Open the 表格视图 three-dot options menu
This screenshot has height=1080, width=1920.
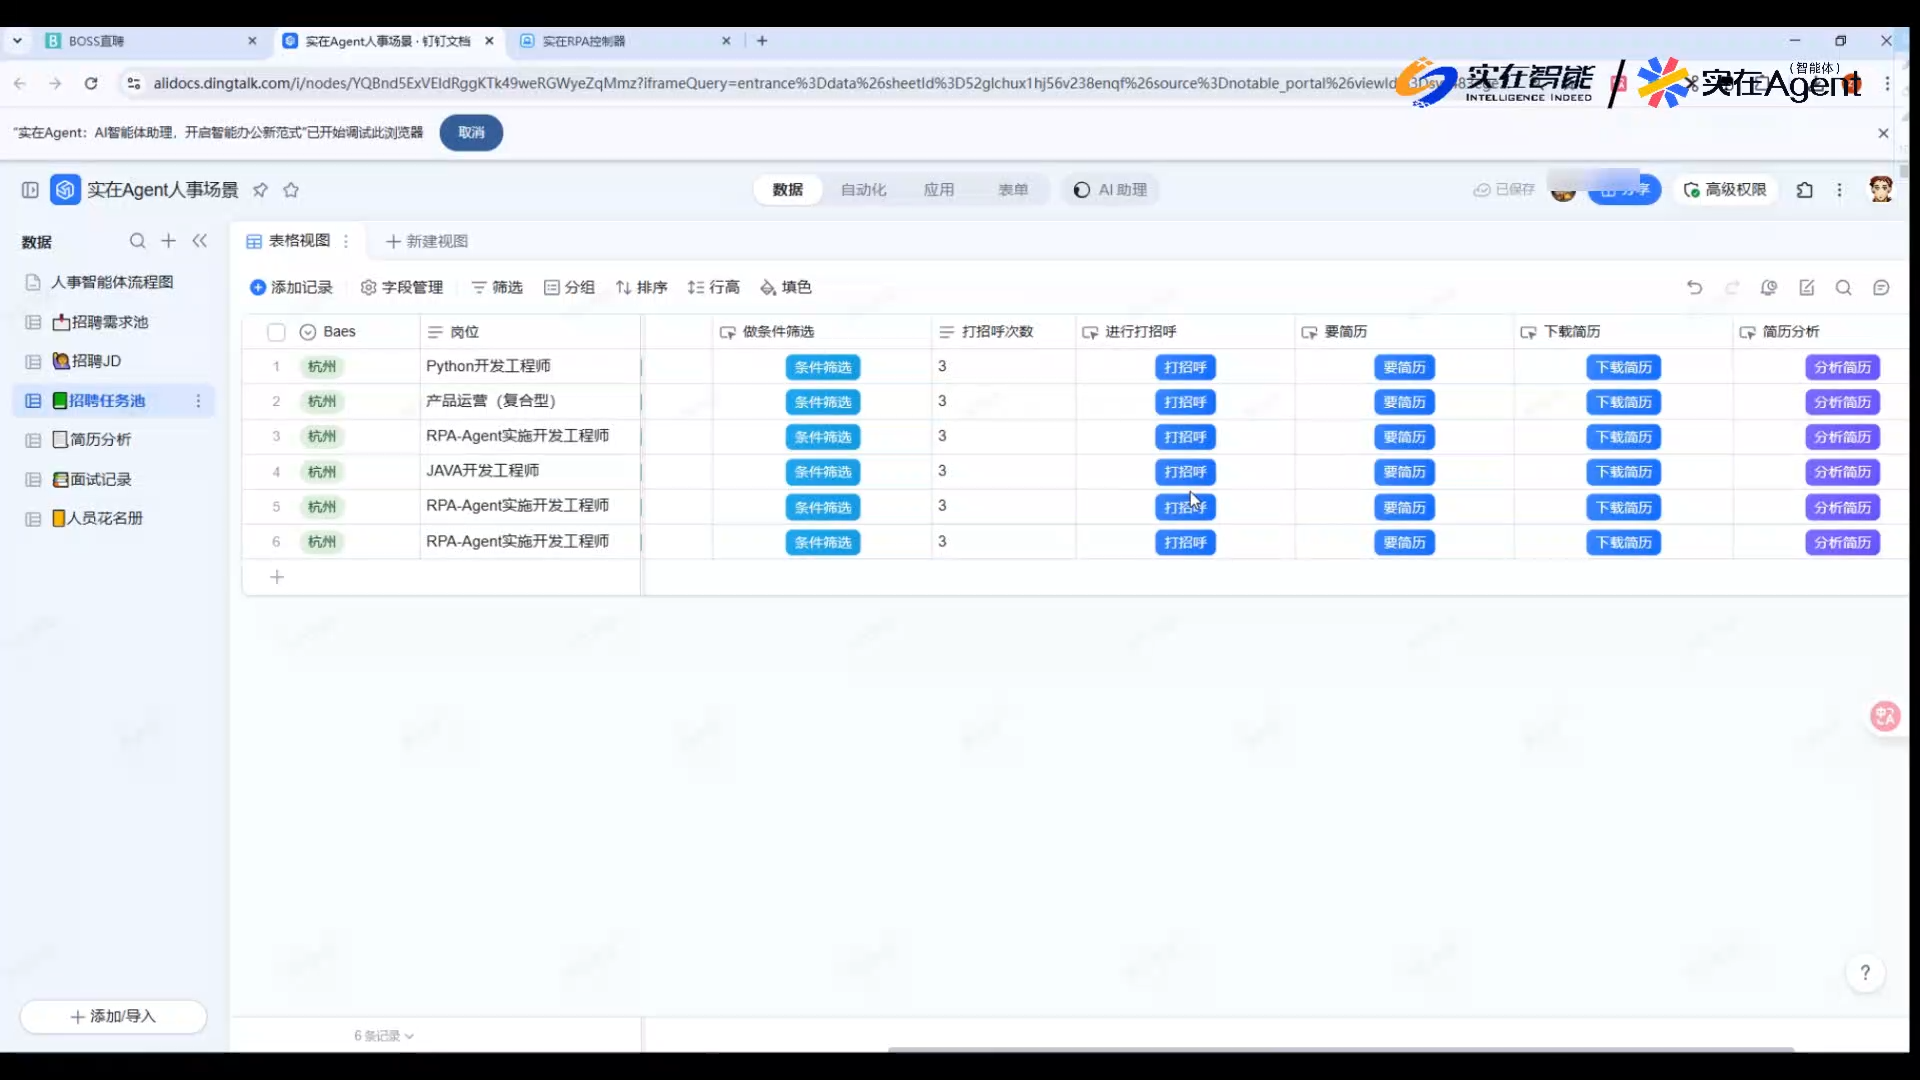pyautogui.click(x=346, y=241)
